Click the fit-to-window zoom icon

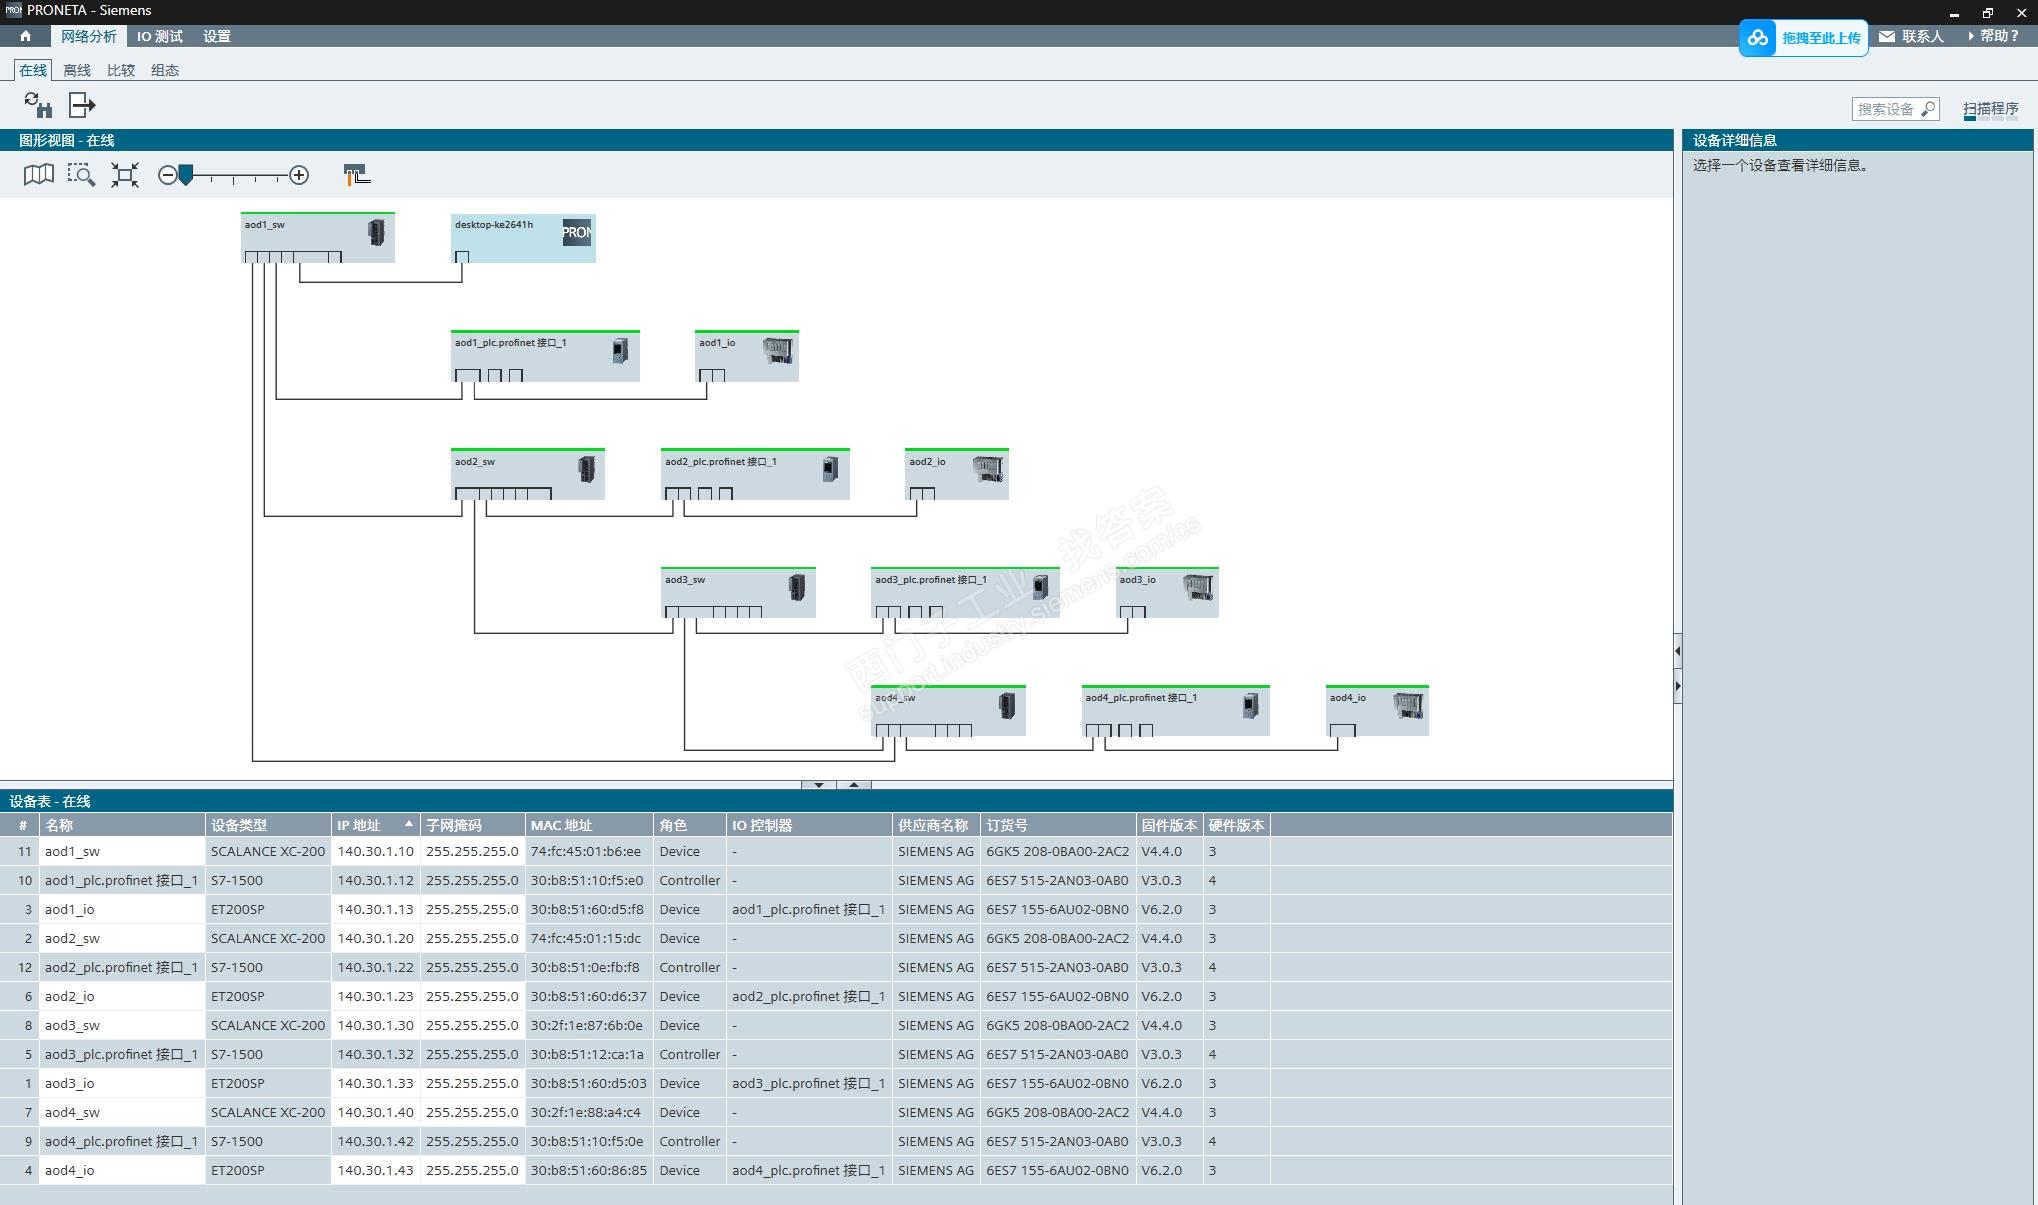tap(125, 175)
